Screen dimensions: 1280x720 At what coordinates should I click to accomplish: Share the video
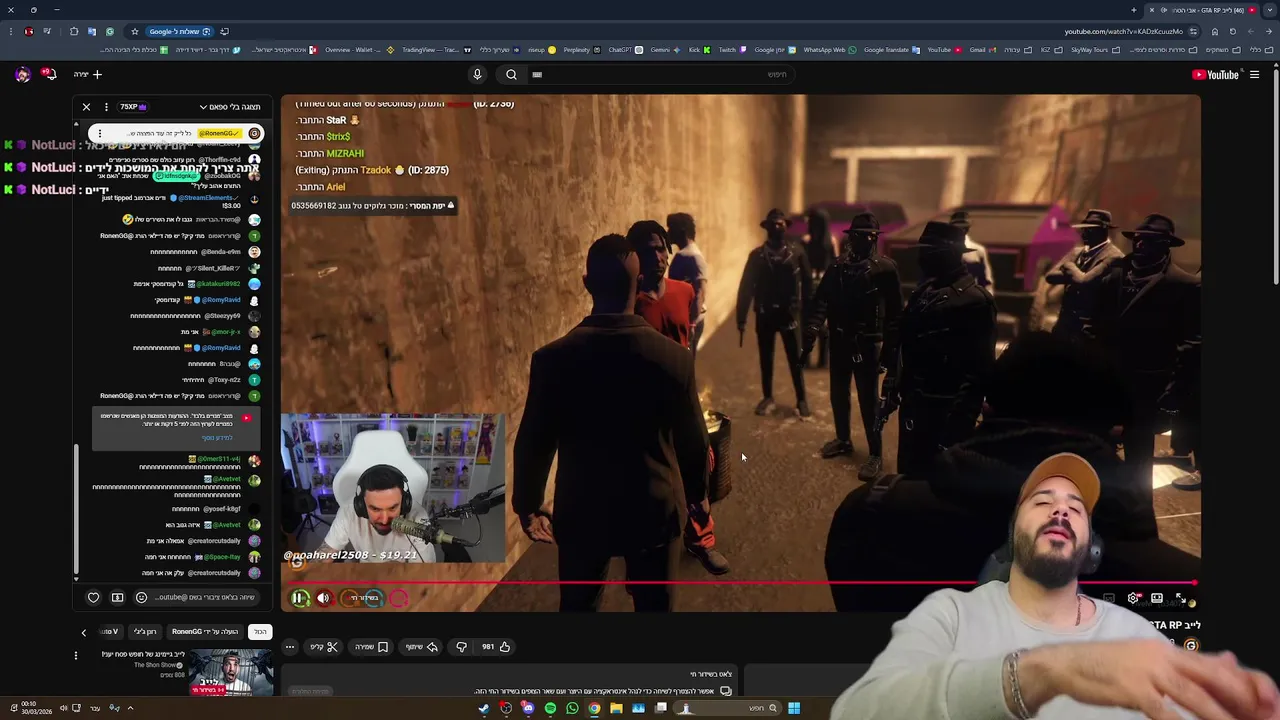(421, 647)
